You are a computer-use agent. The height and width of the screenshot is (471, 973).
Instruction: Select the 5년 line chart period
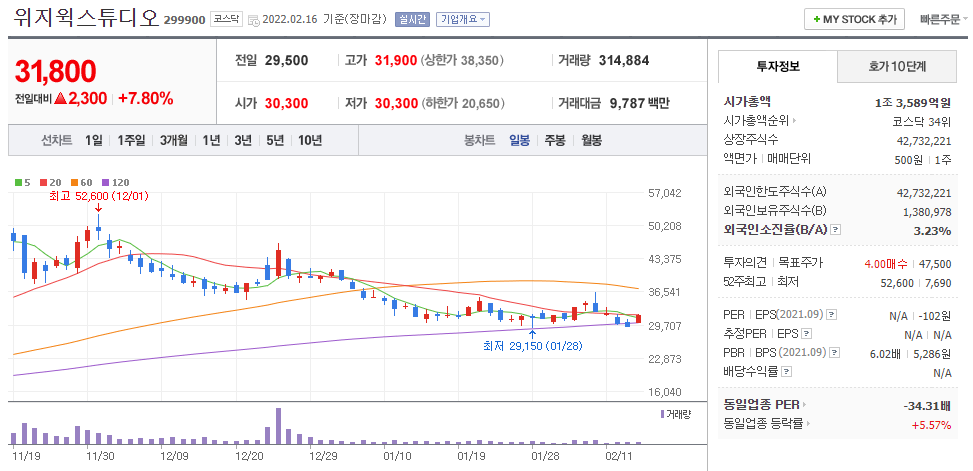tap(275, 140)
